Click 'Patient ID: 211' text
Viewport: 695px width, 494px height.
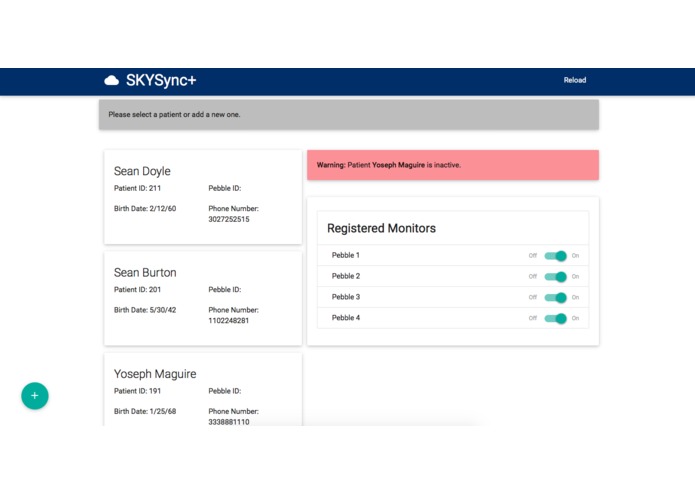point(137,188)
